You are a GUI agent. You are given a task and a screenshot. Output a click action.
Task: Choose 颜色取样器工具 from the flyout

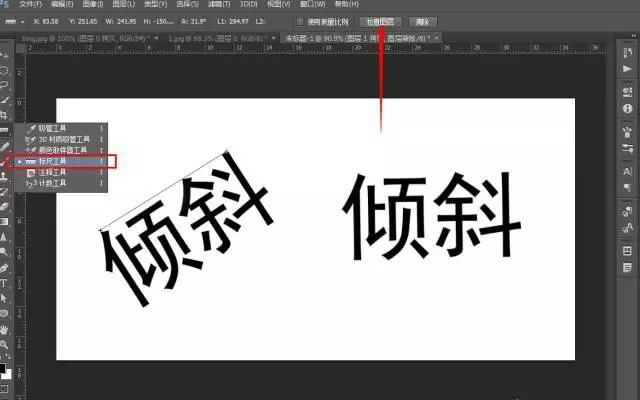[x=61, y=150]
